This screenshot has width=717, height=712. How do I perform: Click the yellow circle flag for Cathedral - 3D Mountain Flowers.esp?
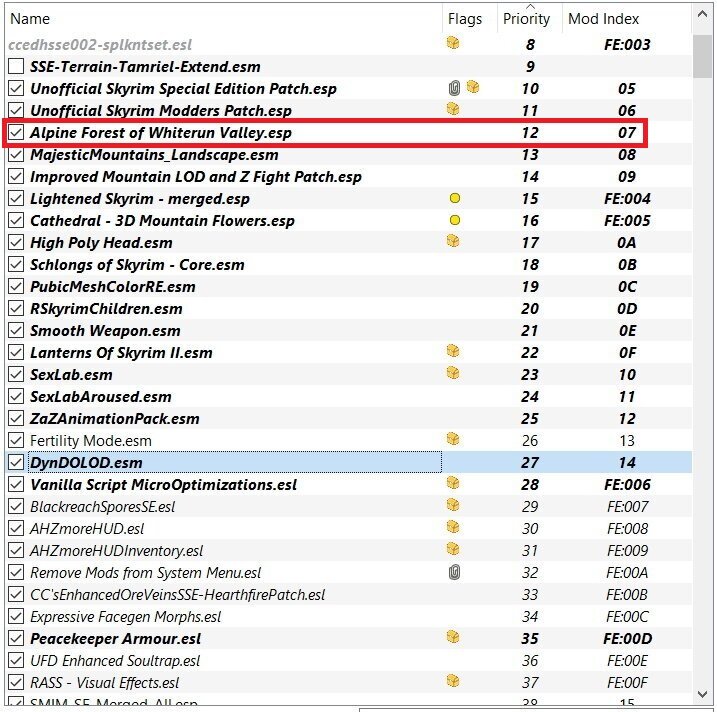[x=455, y=220]
